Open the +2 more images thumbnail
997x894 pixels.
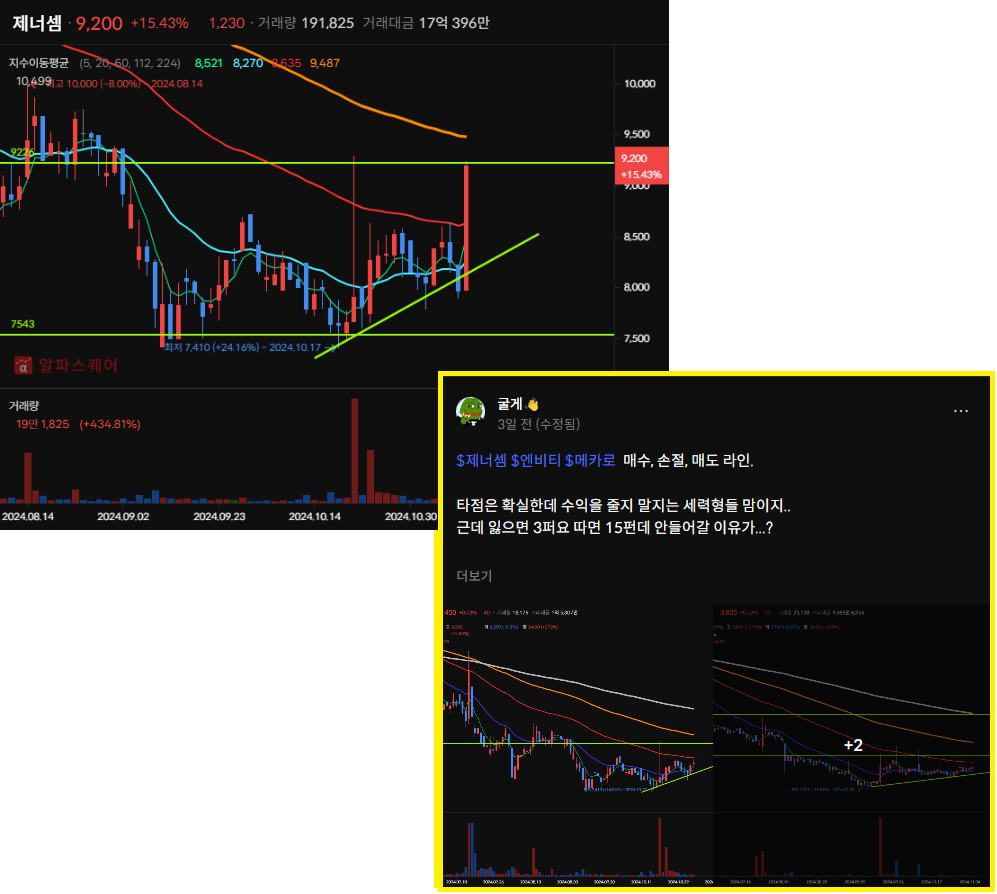(x=852, y=743)
